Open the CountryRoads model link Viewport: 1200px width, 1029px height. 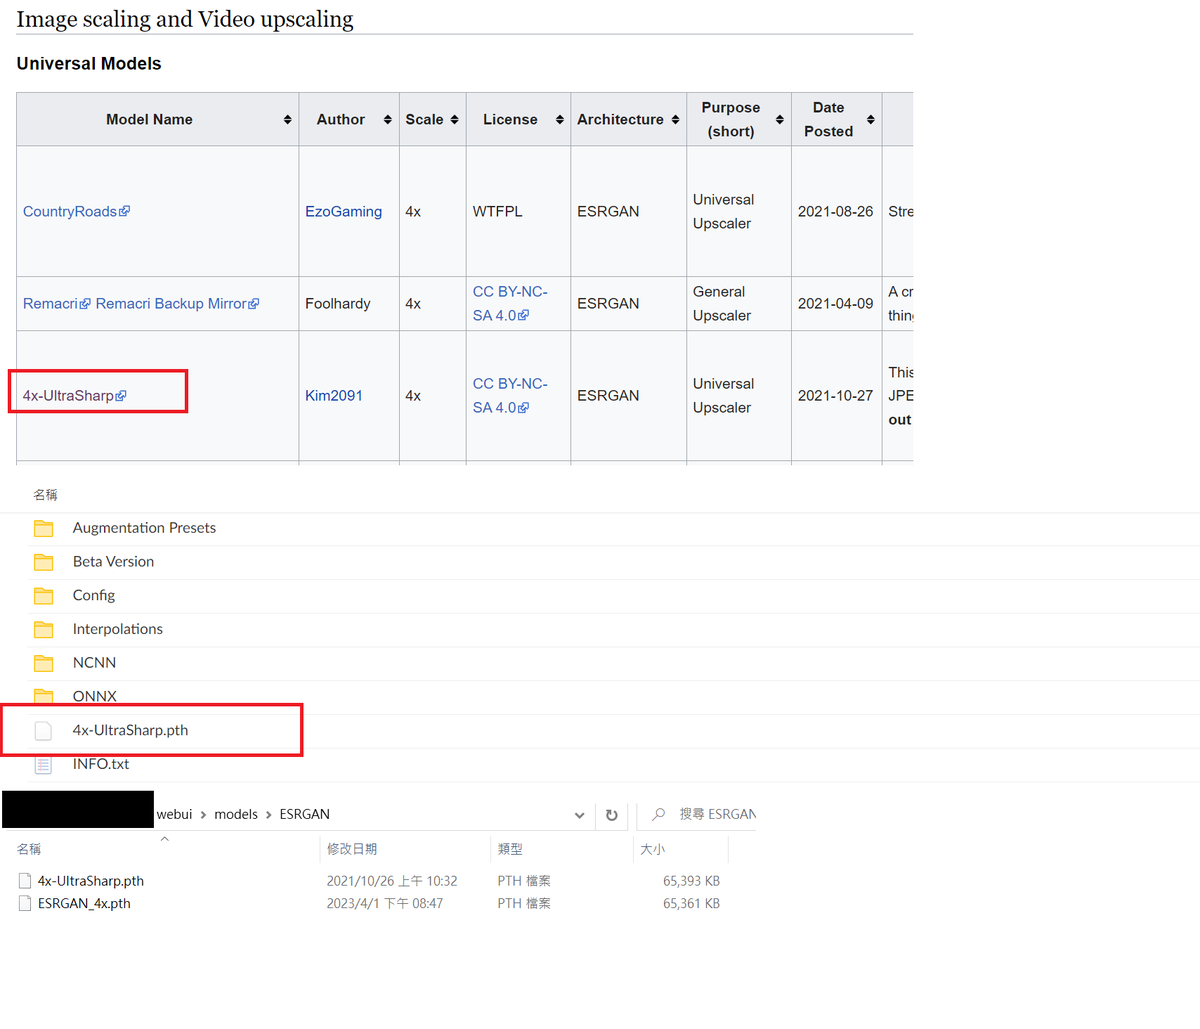(x=76, y=211)
